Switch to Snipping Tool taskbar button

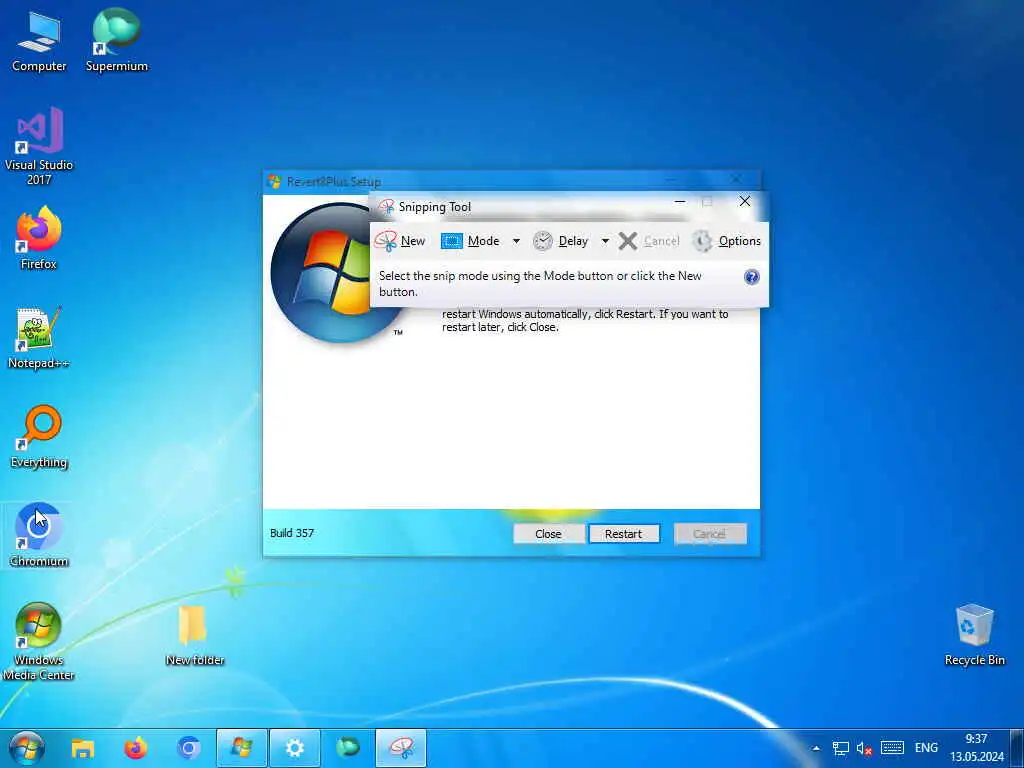pyautogui.click(x=401, y=748)
